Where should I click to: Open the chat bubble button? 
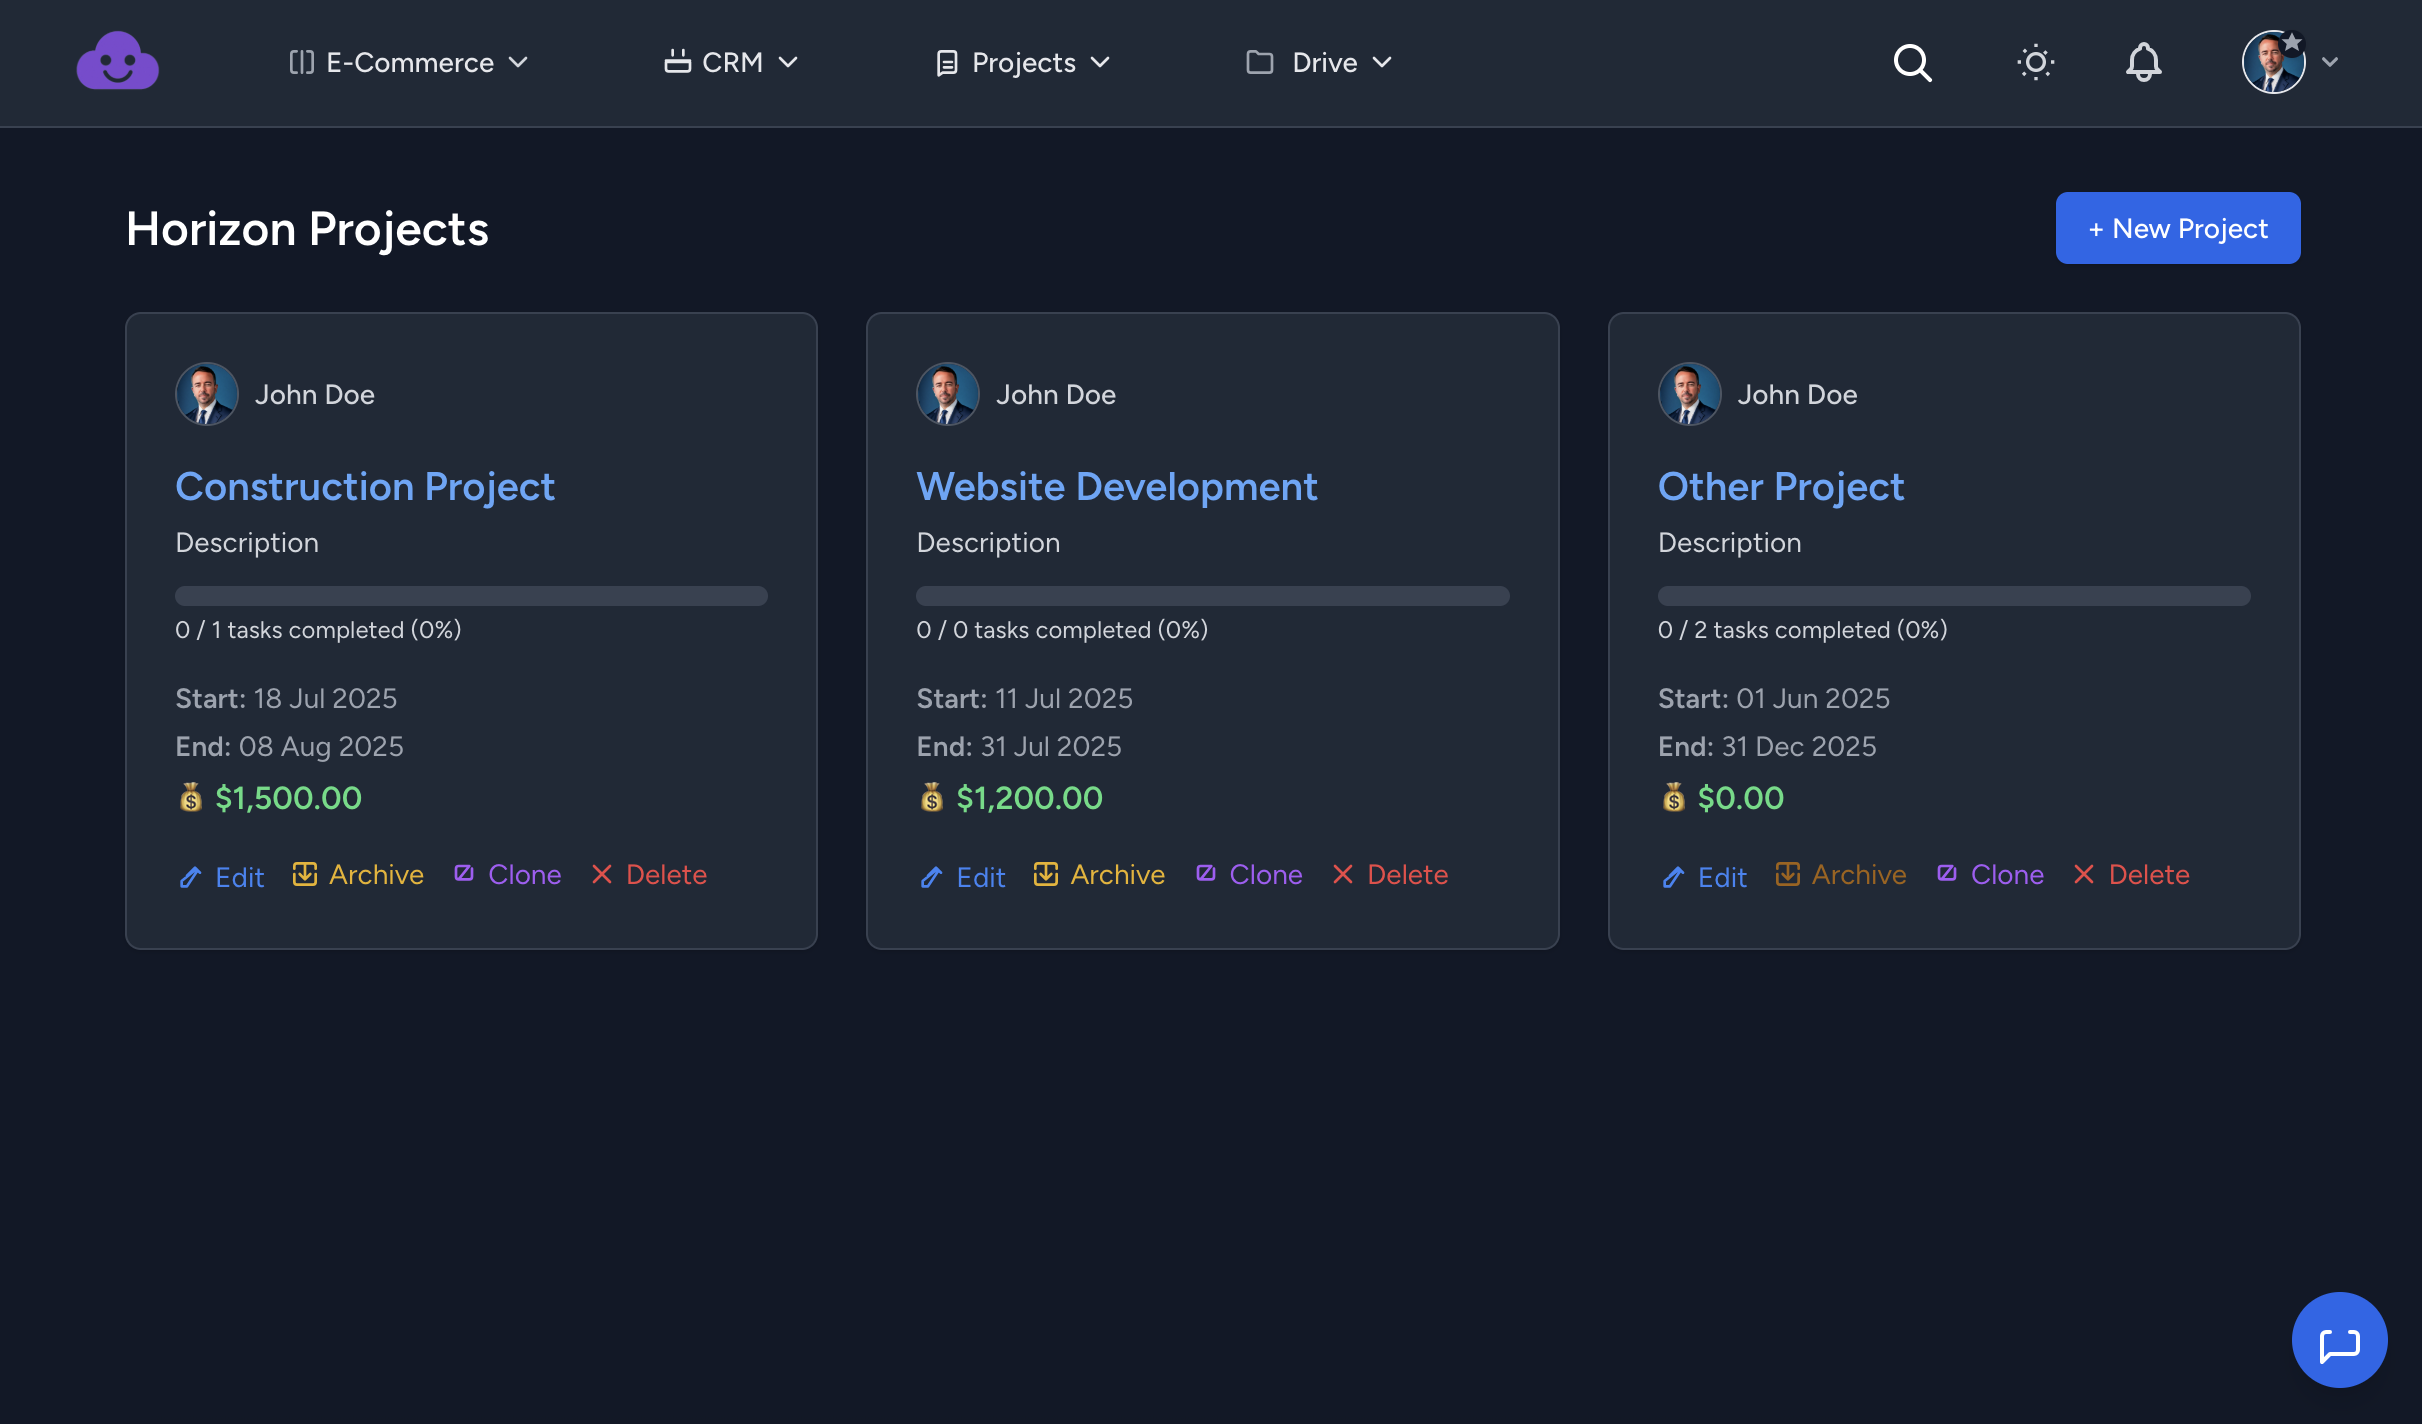[x=2339, y=1340]
